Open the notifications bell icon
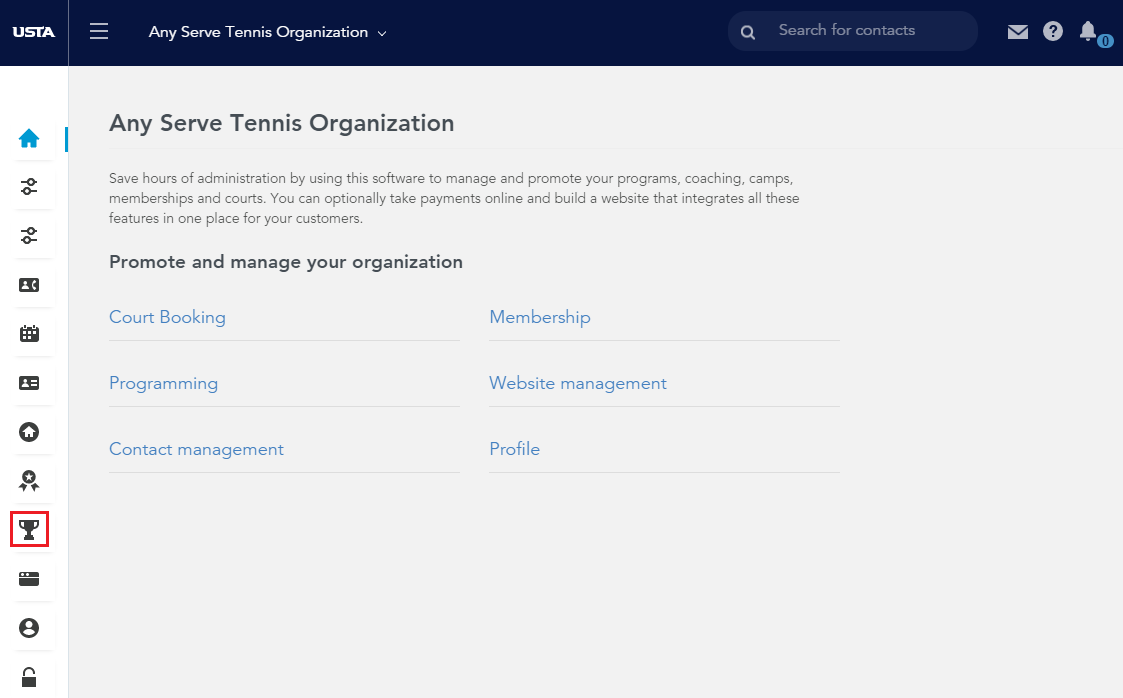Image resolution: width=1123 pixels, height=698 pixels. click(x=1088, y=31)
